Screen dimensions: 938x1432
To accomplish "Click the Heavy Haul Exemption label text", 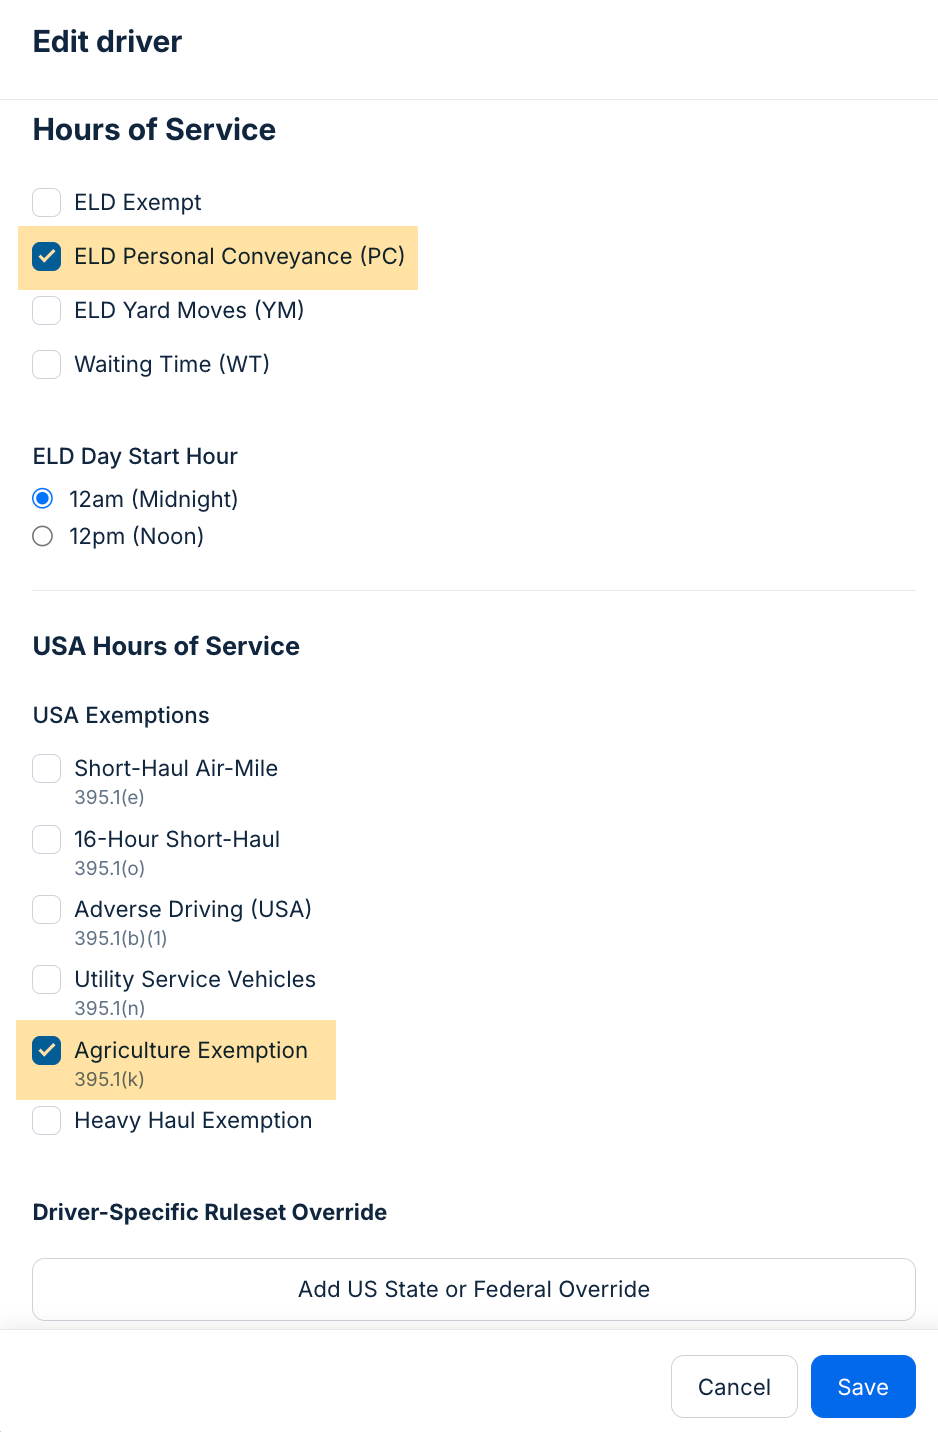I will tap(193, 1120).
